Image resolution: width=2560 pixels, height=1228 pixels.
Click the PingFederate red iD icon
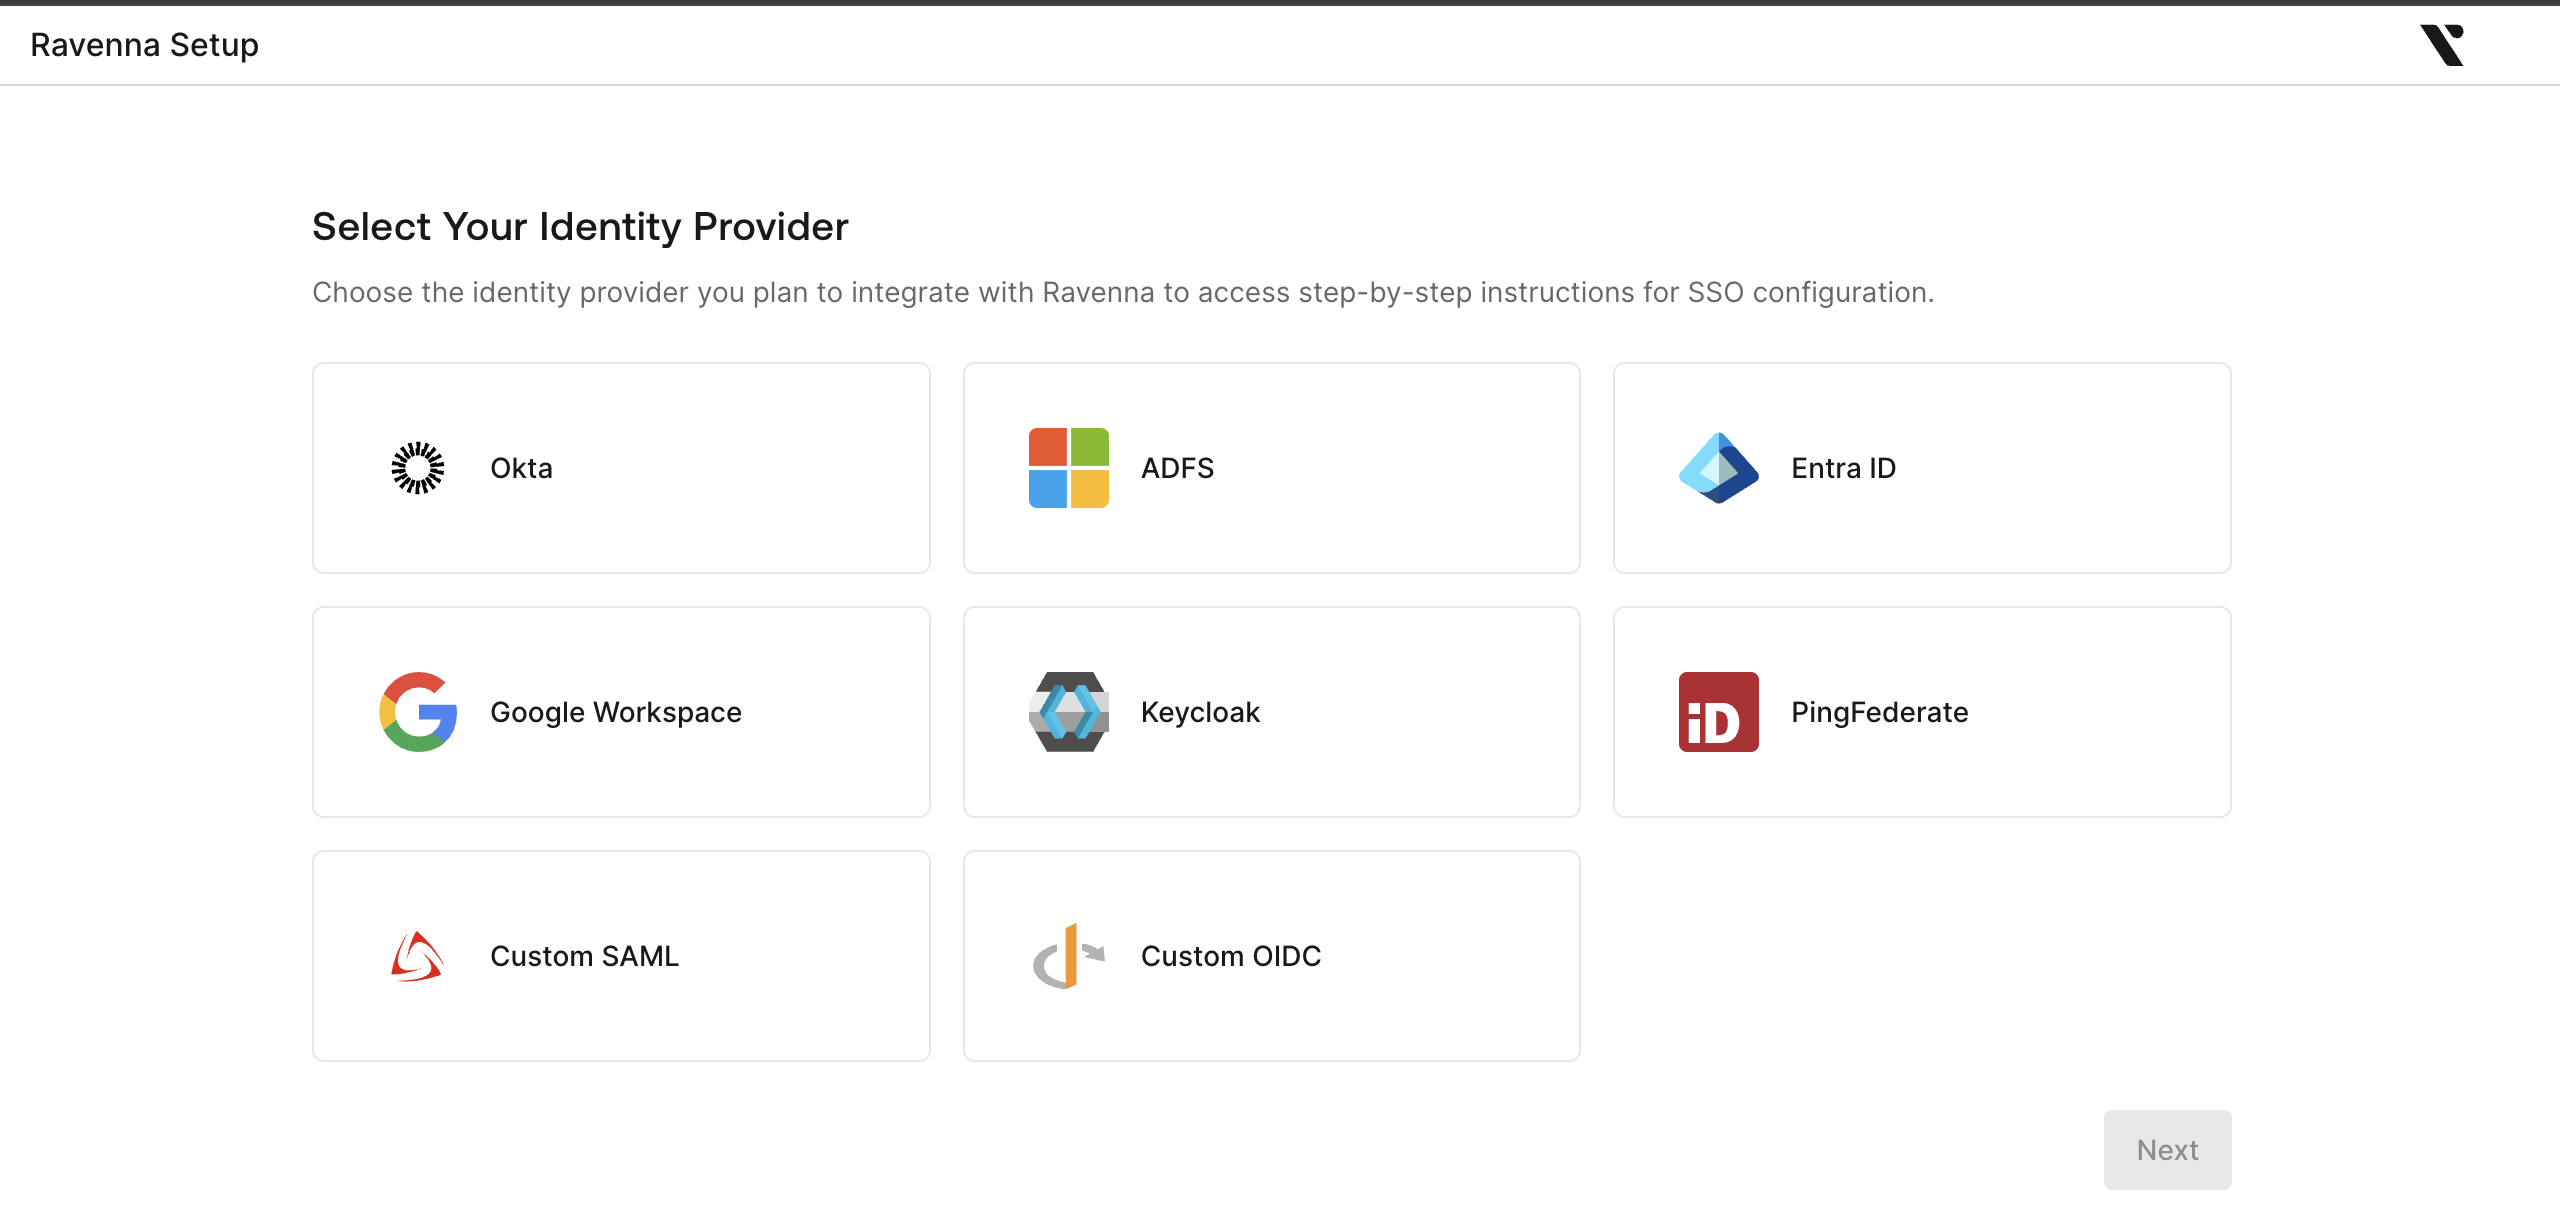1718,712
